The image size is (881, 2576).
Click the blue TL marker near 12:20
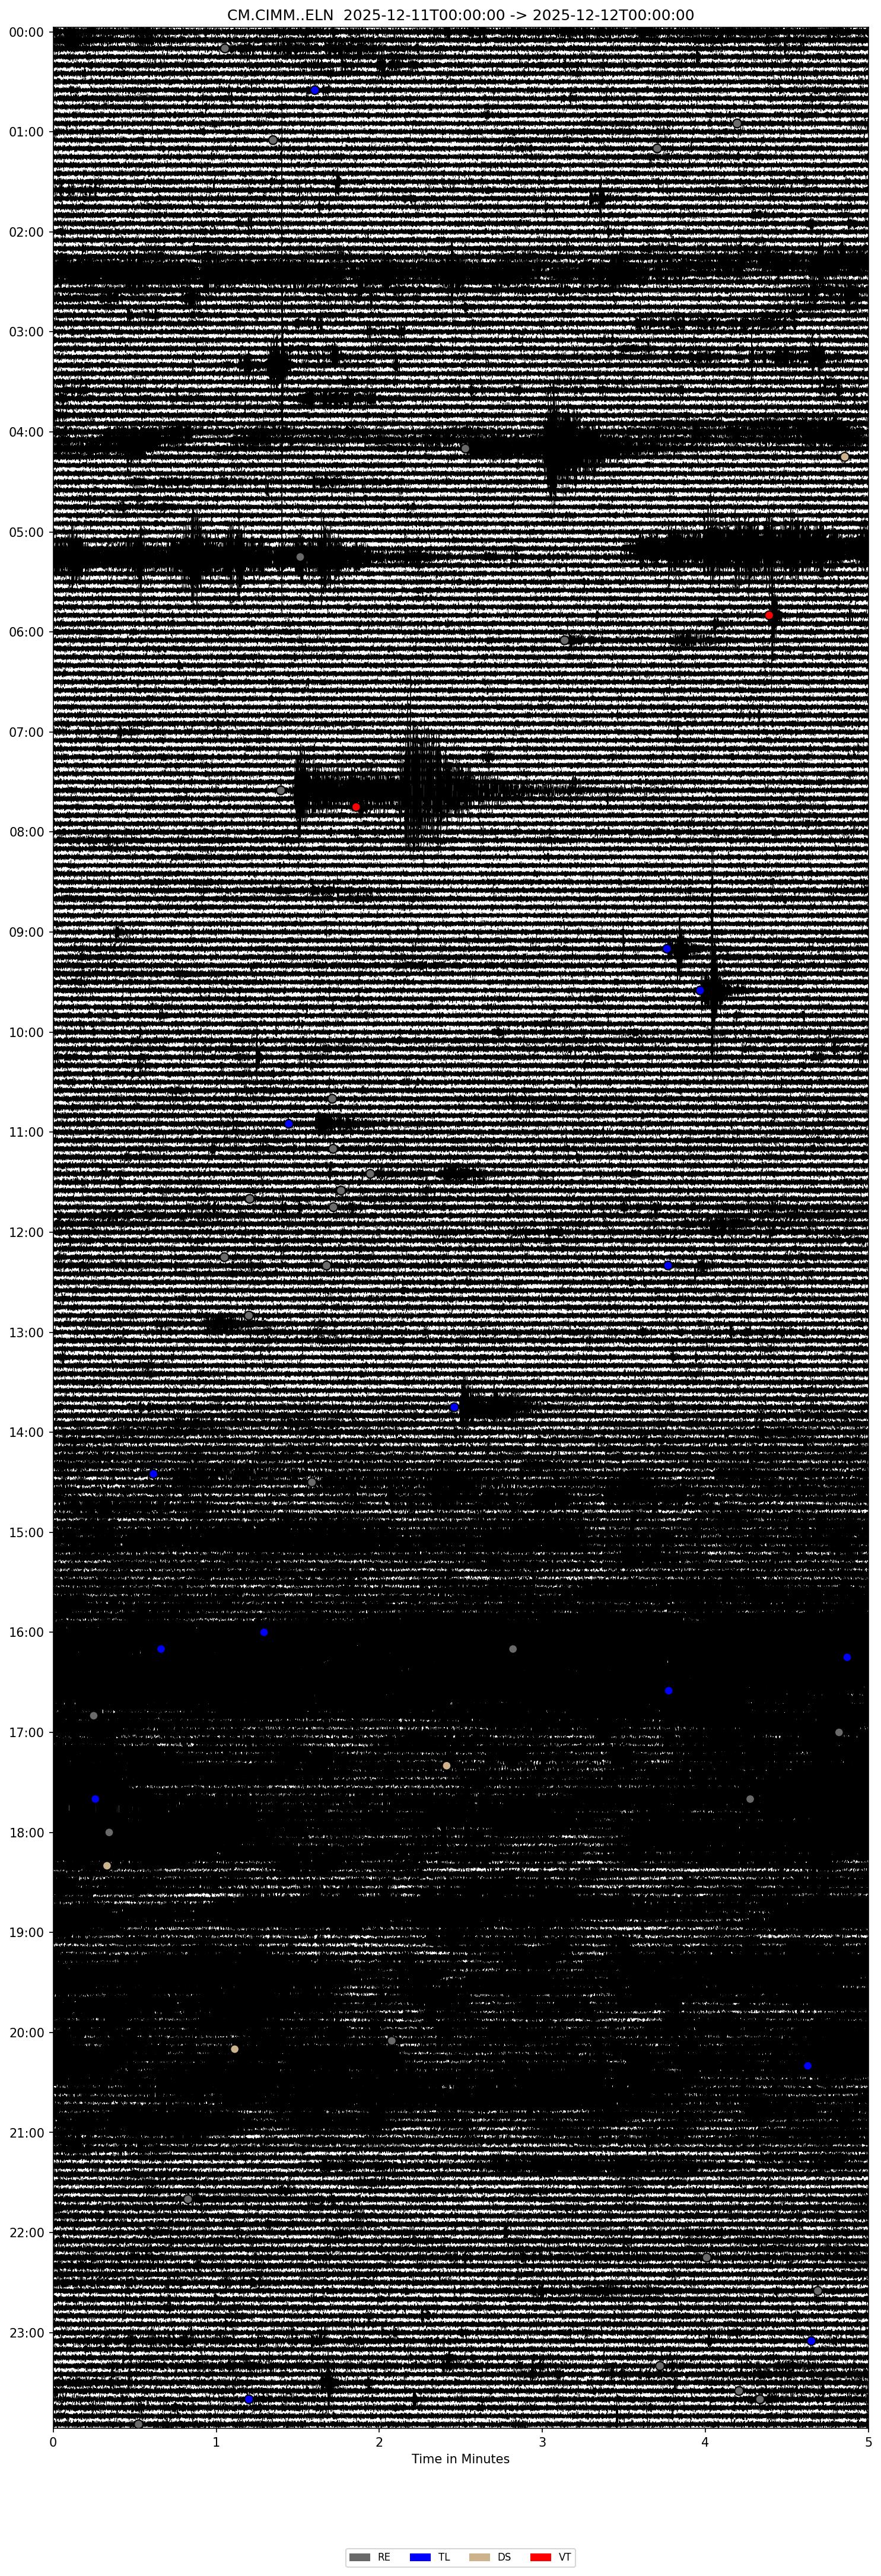(x=668, y=1265)
